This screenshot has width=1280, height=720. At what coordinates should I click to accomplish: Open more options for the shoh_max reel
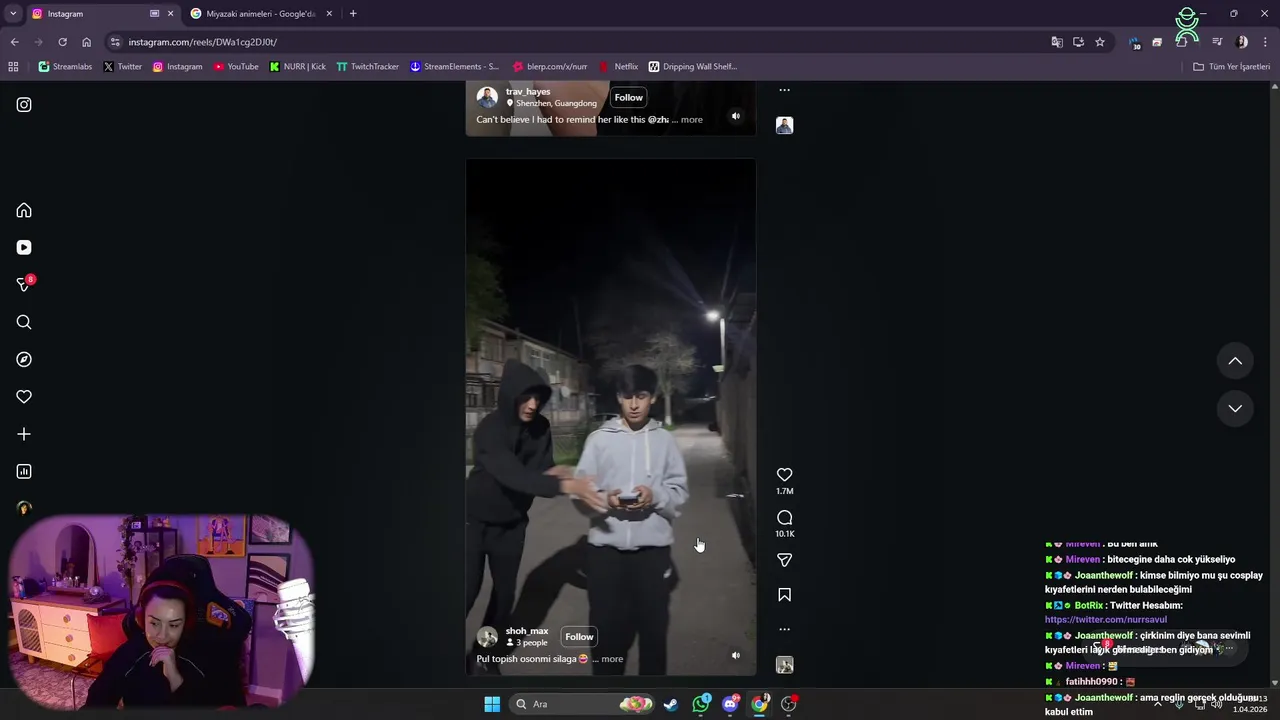click(784, 629)
